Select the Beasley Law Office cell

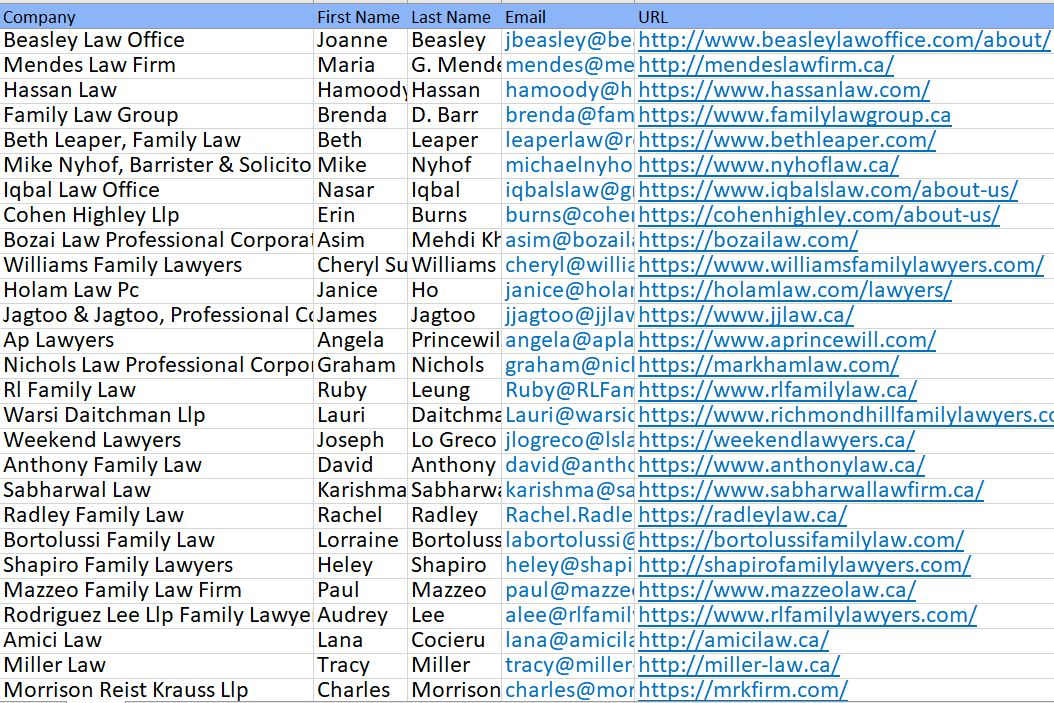pyautogui.click(x=157, y=40)
